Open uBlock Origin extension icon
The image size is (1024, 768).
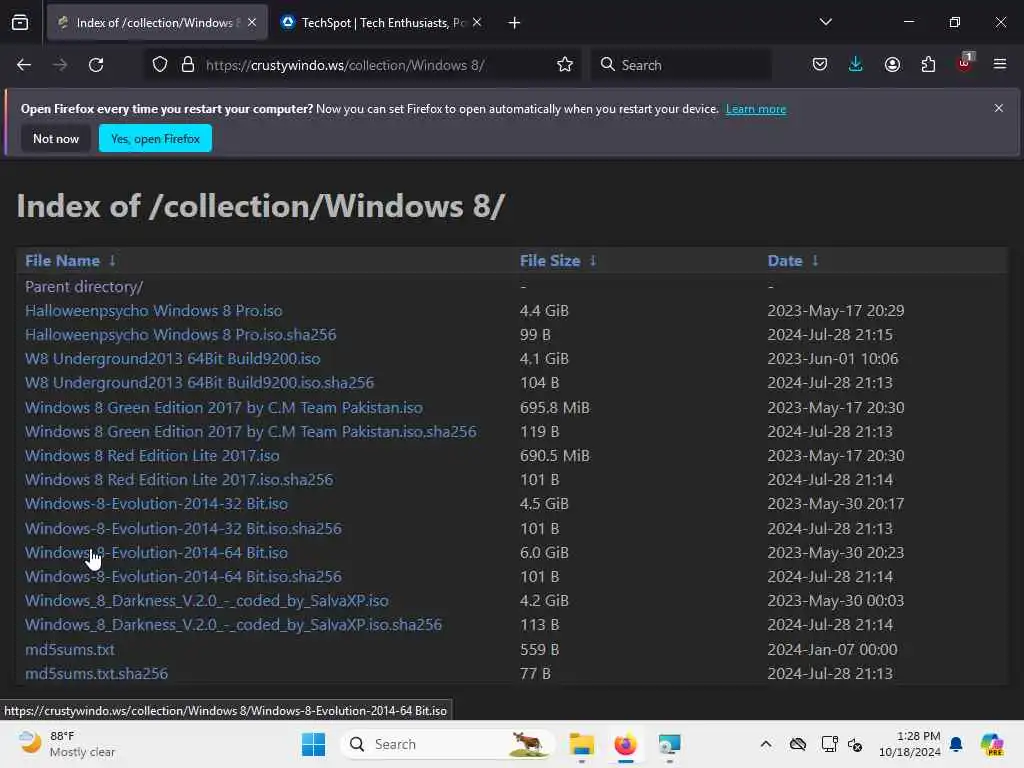pyautogui.click(x=965, y=63)
